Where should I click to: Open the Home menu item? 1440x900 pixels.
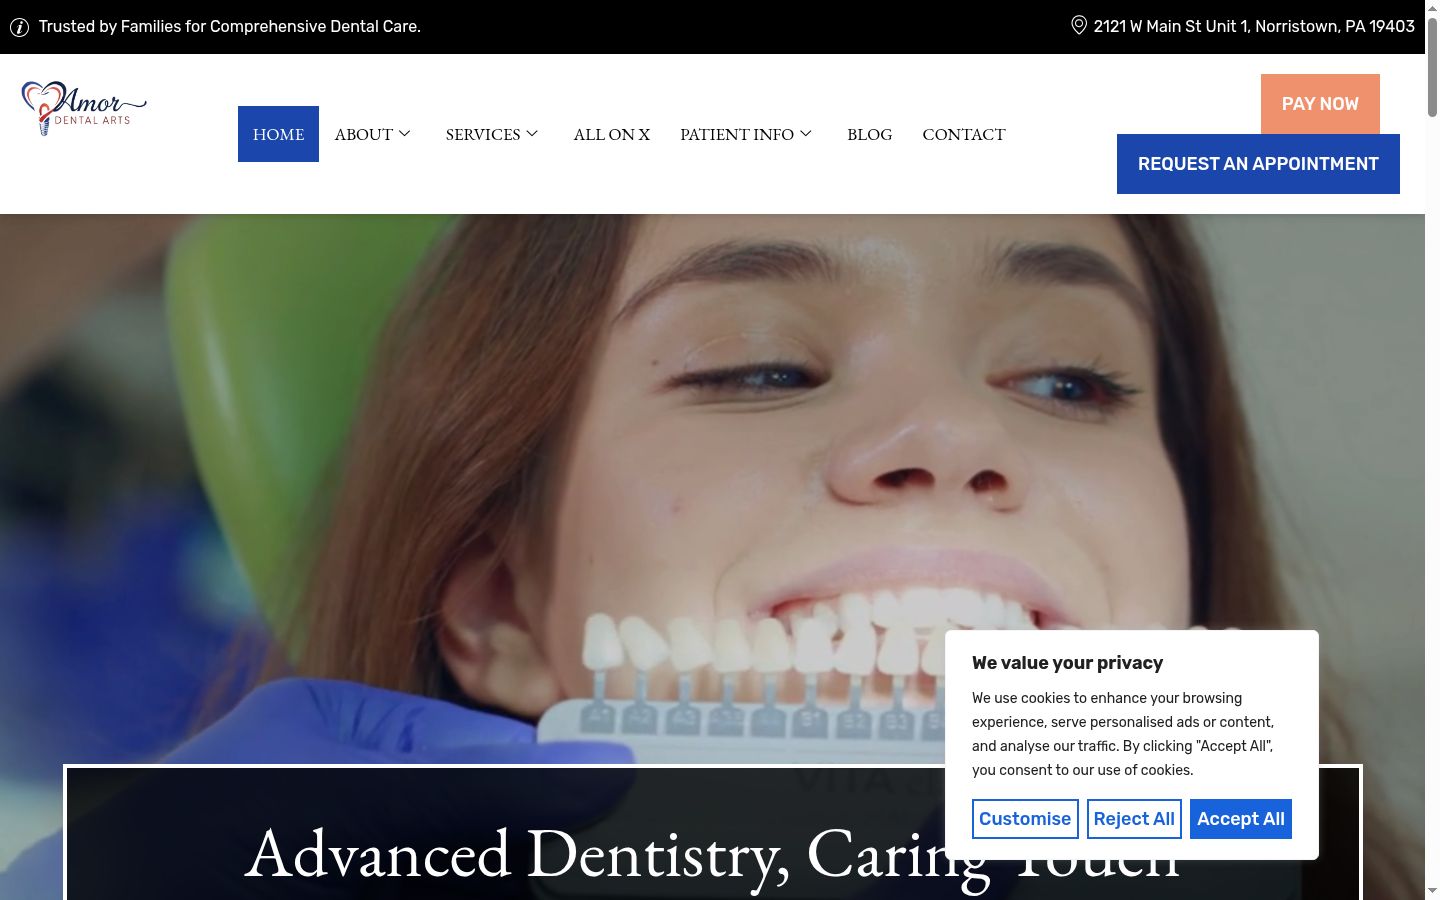(x=278, y=134)
